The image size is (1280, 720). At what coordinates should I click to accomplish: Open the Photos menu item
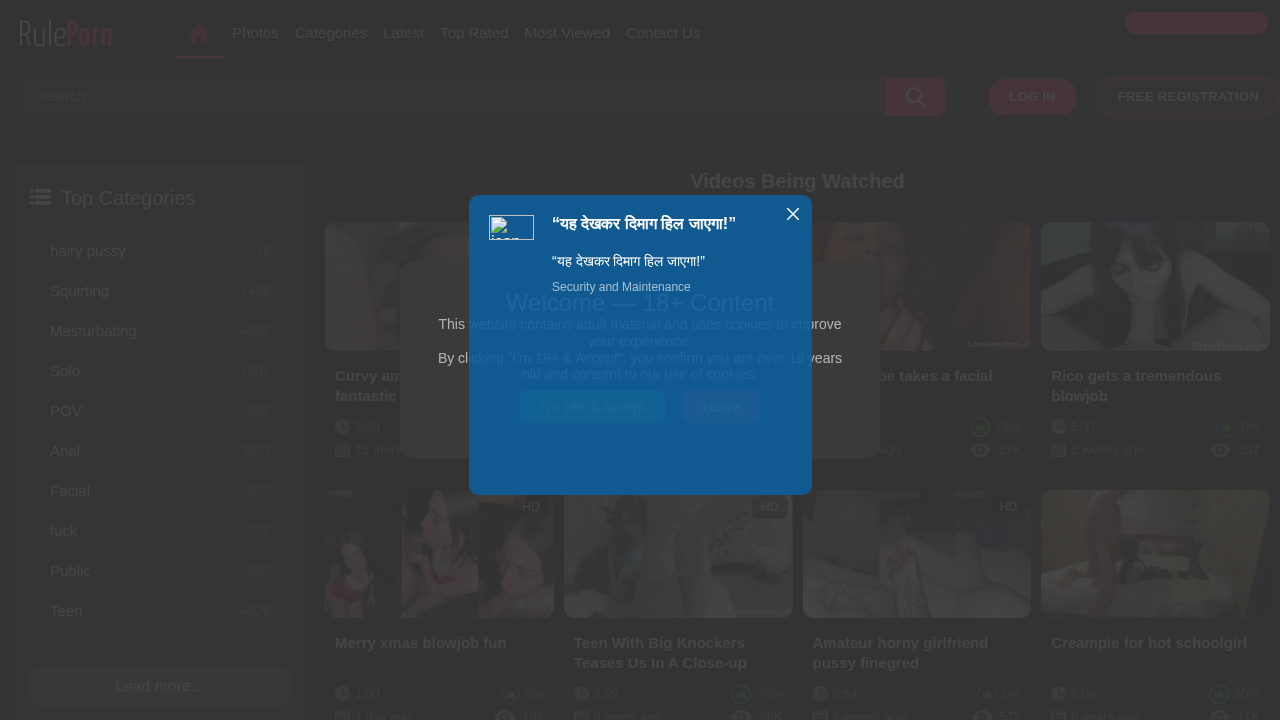click(x=255, y=33)
